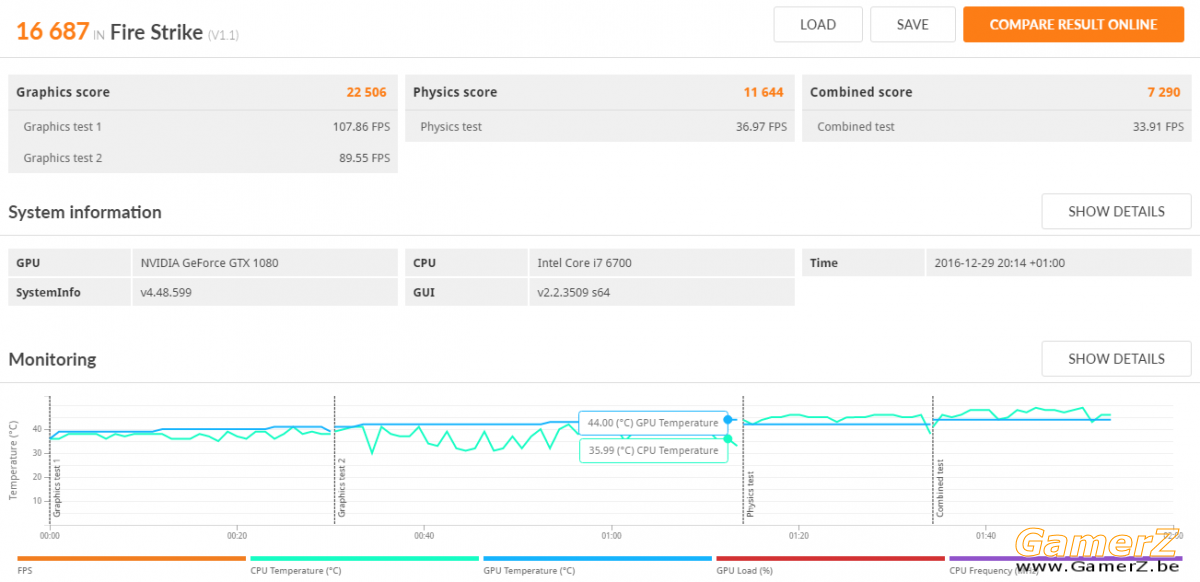Select the orange FPS color bar
This screenshot has height=582, width=1200.
[x=131, y=559]
